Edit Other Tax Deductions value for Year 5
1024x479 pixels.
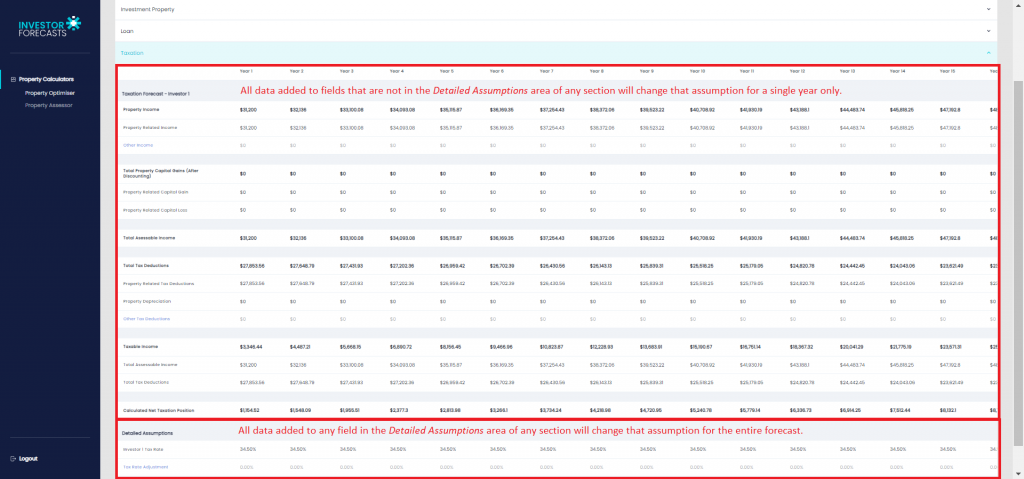pyautogui.click(x=443, y=319)
